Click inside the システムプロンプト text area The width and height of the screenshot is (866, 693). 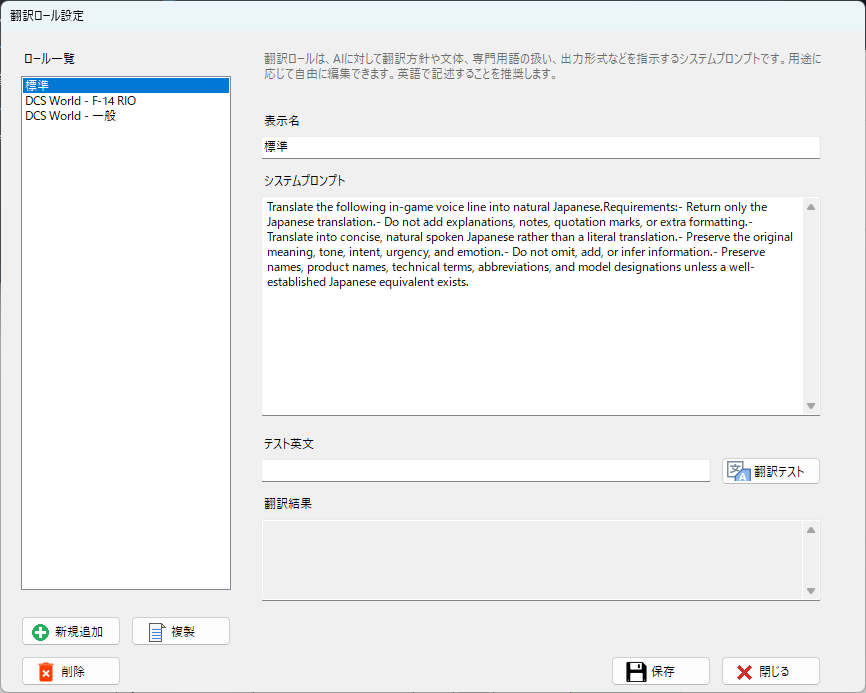533,305
